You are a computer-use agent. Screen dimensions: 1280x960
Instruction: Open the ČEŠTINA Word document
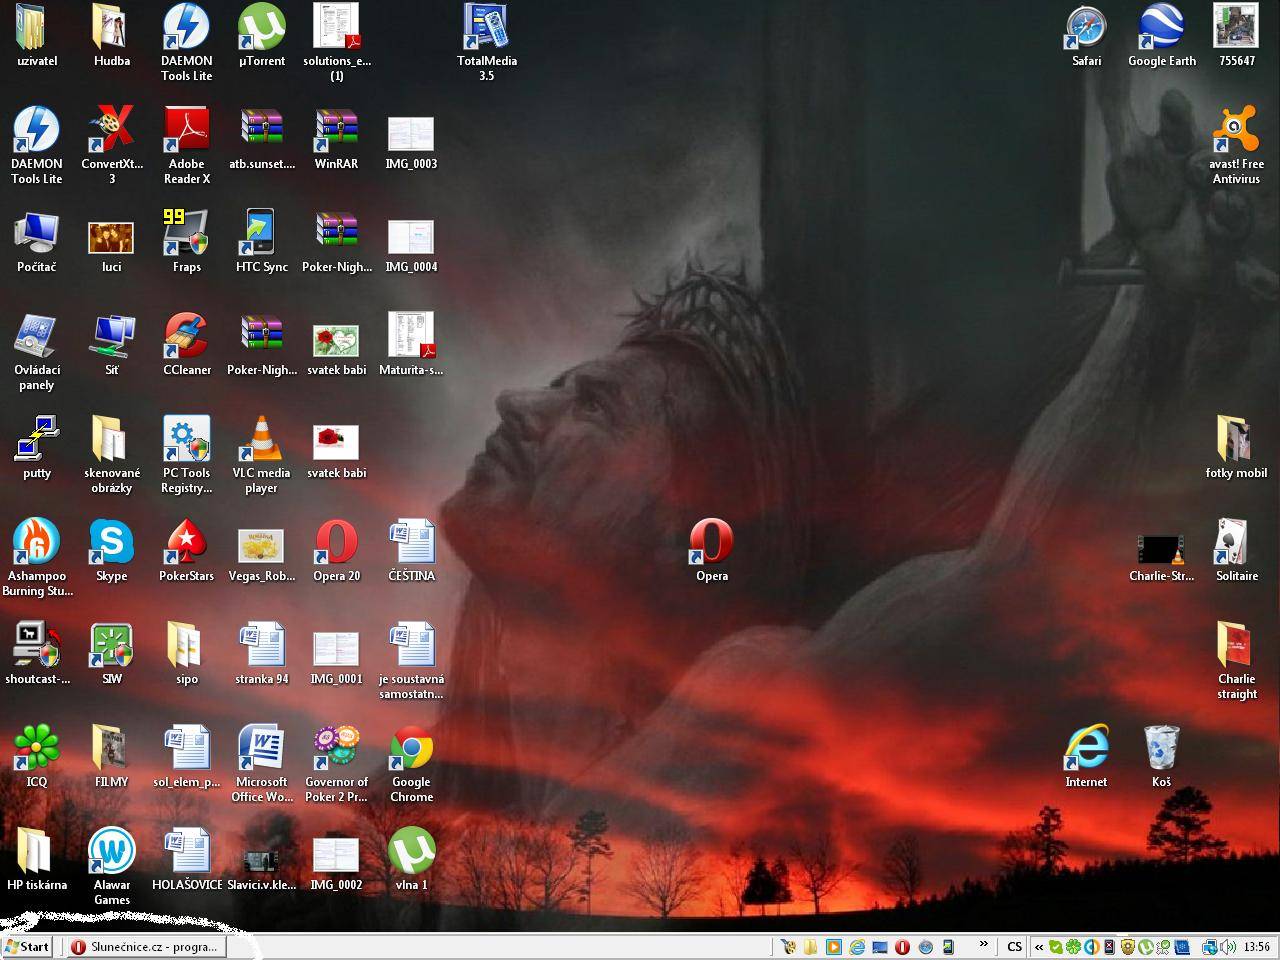coord(411,550)
